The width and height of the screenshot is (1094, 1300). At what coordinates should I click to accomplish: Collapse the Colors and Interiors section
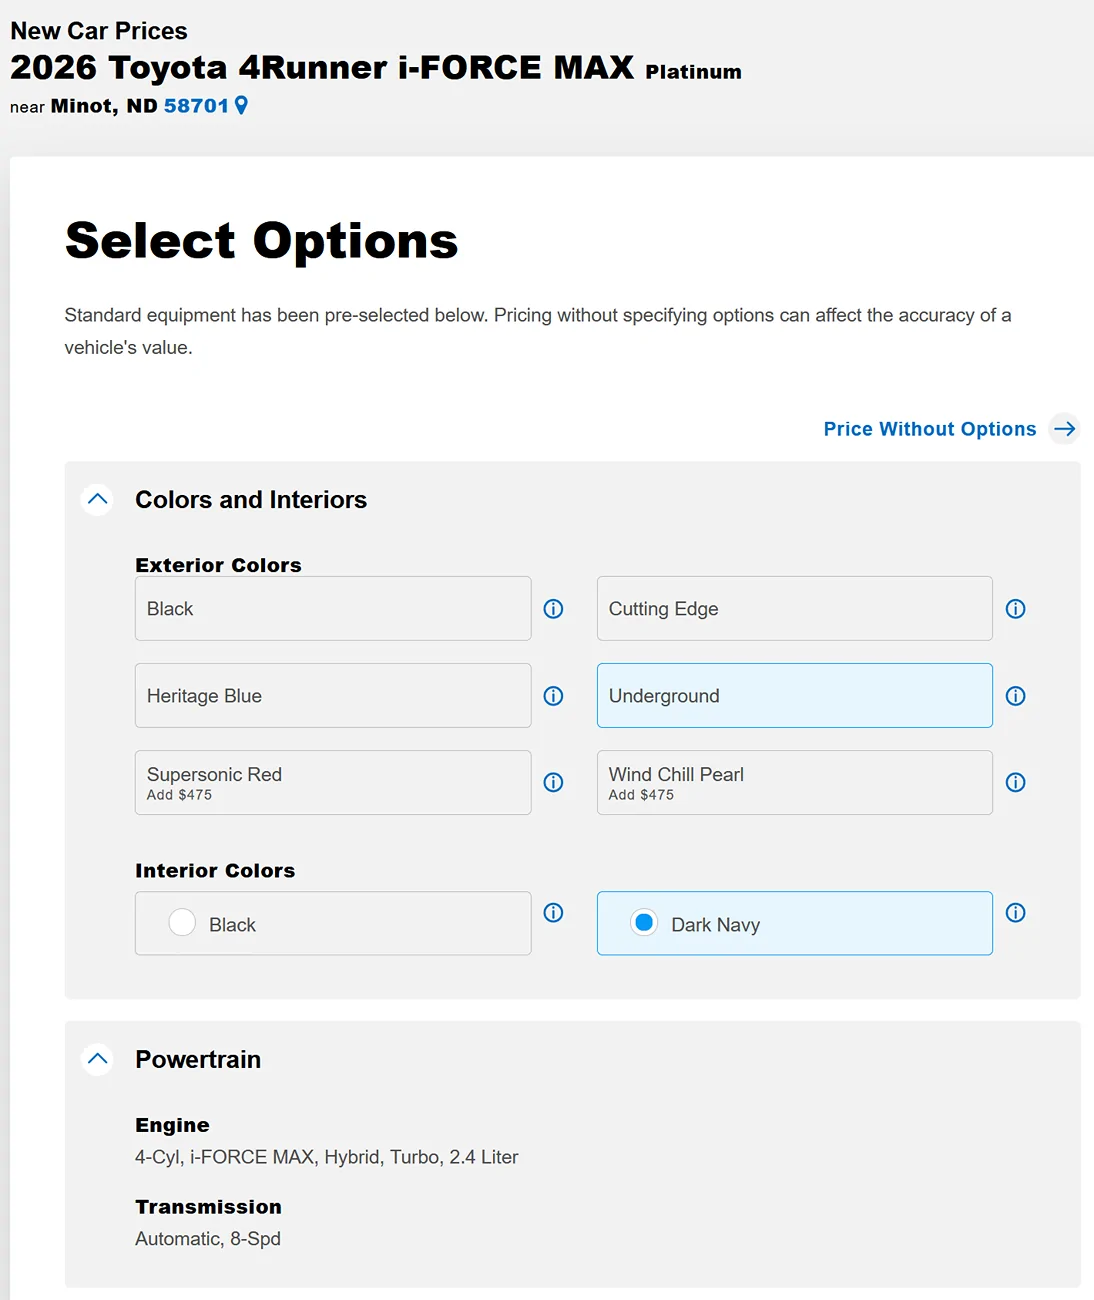(x=97, y=499)
